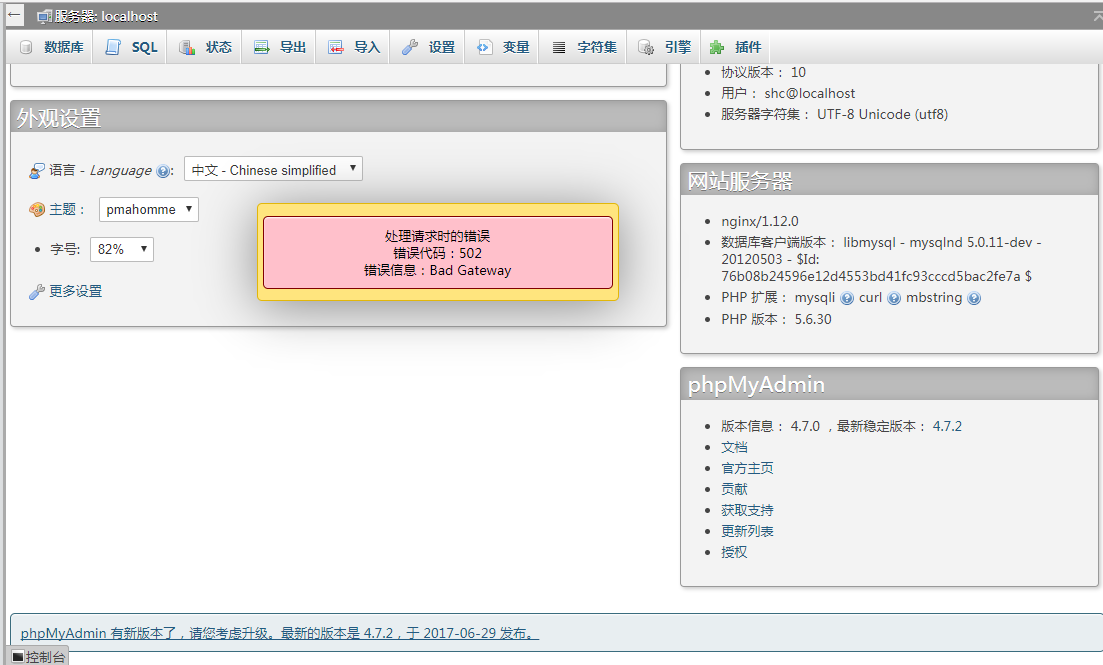Click the status chart icon in the 状态 tab
The width and height of the screenshot is (1103, 665).
point(186,47)
